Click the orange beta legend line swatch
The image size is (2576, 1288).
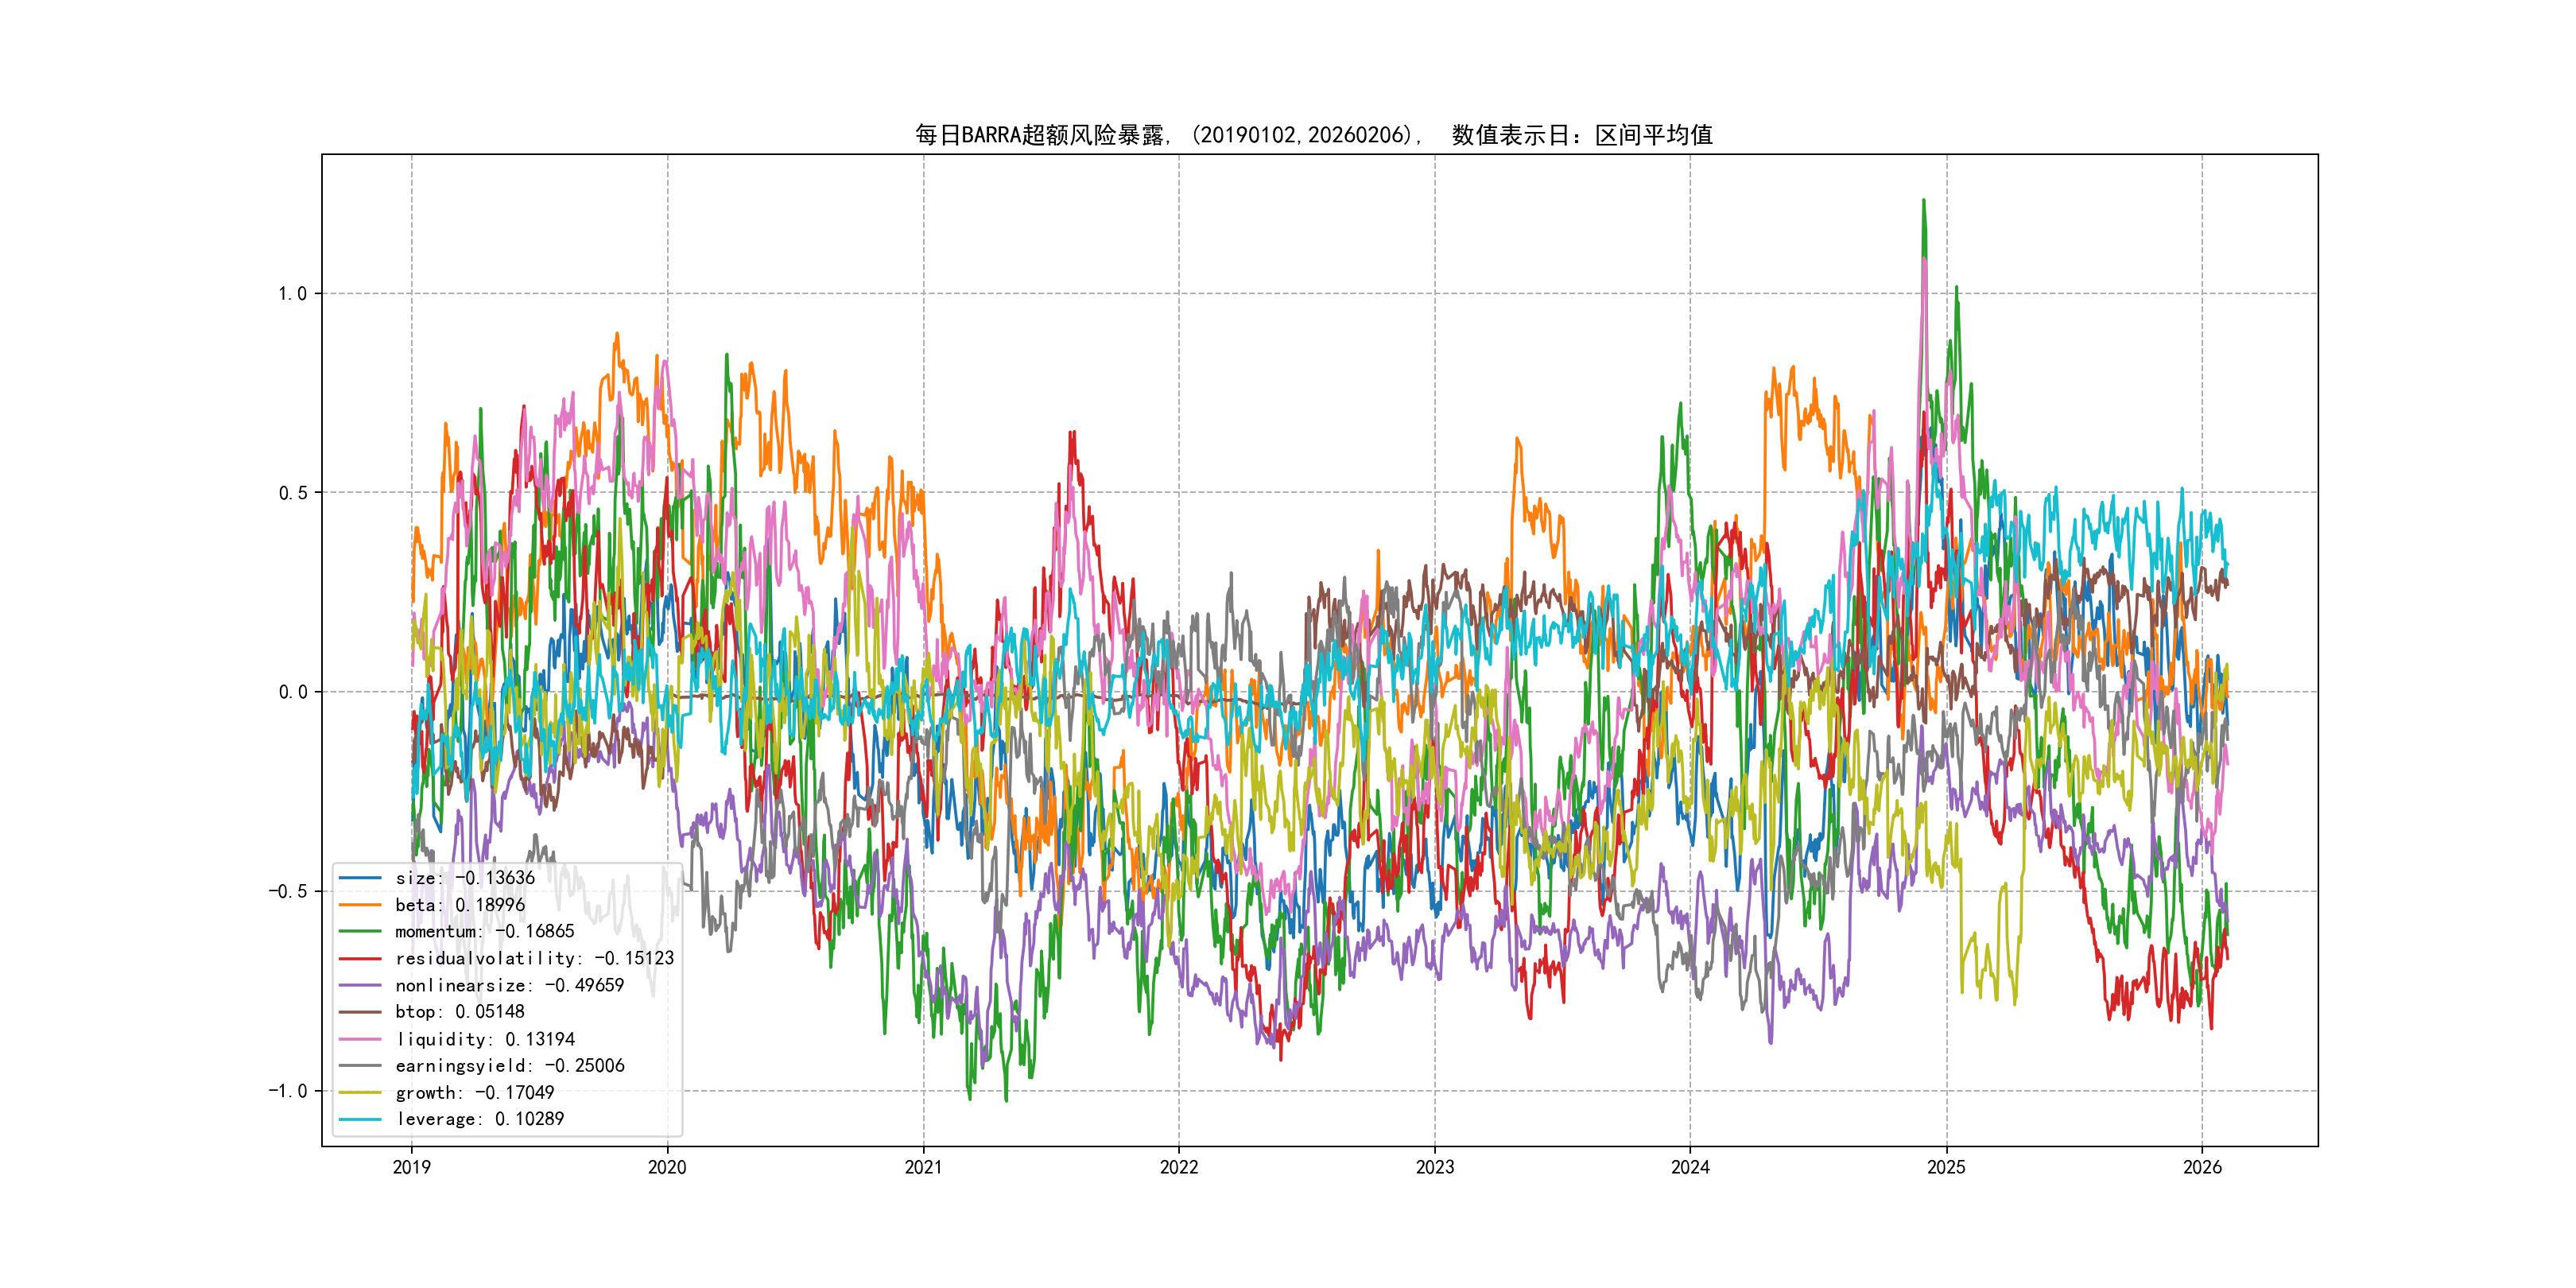360,905
